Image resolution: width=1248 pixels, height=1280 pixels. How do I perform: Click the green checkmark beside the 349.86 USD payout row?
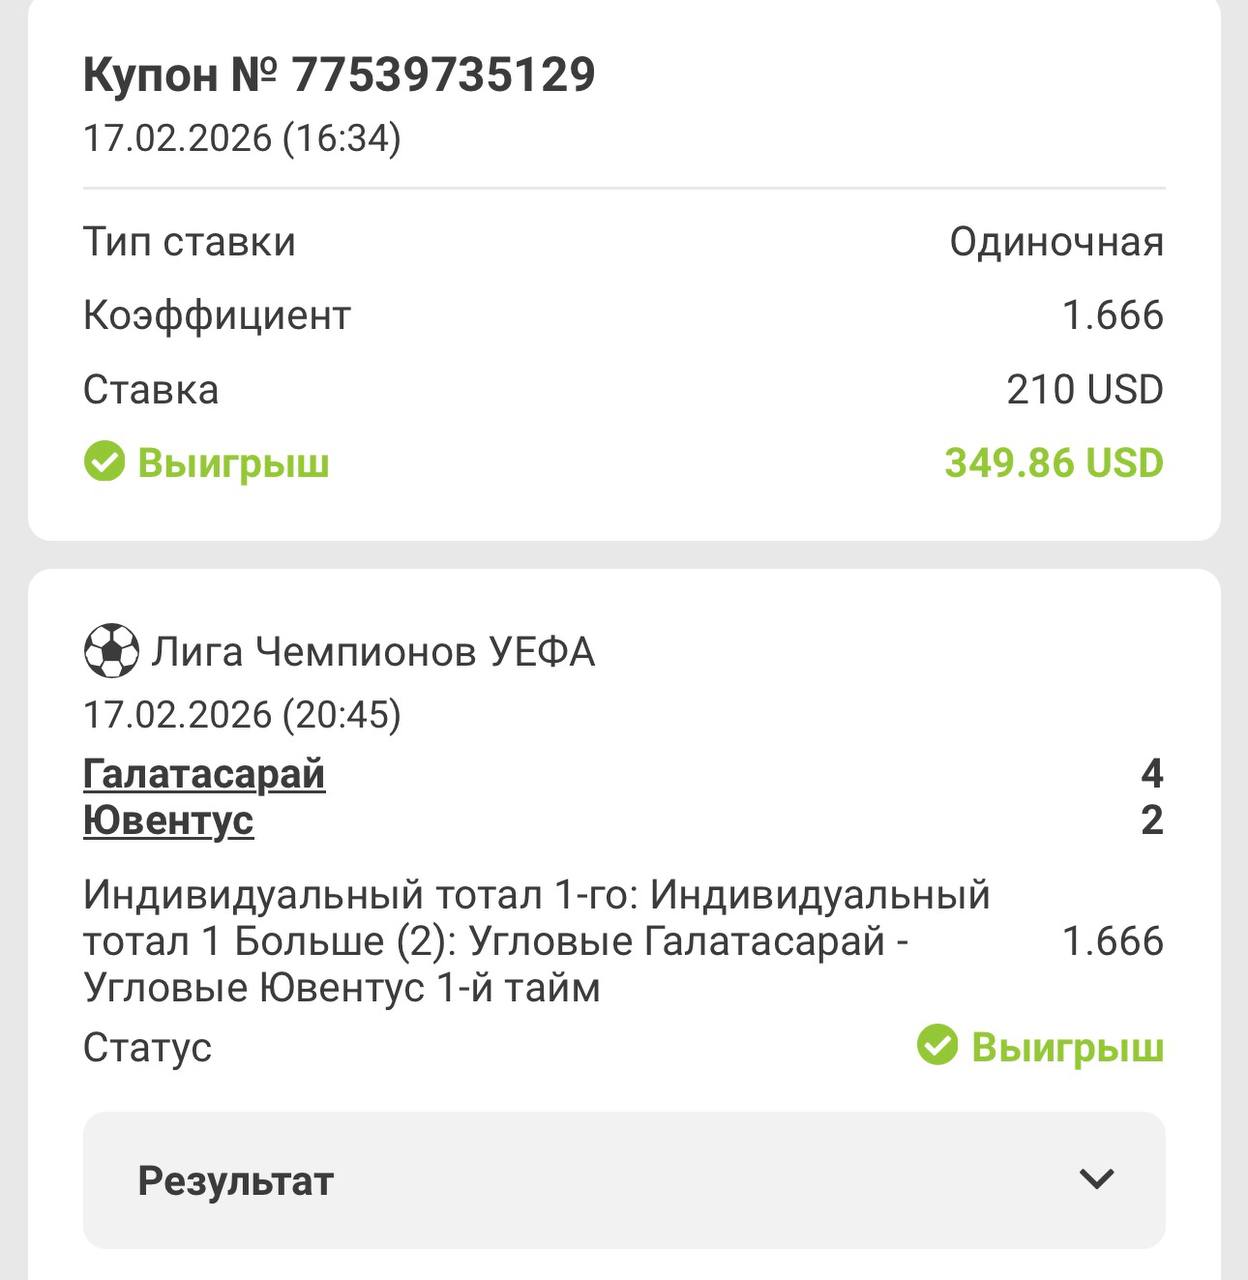(104, 463)
